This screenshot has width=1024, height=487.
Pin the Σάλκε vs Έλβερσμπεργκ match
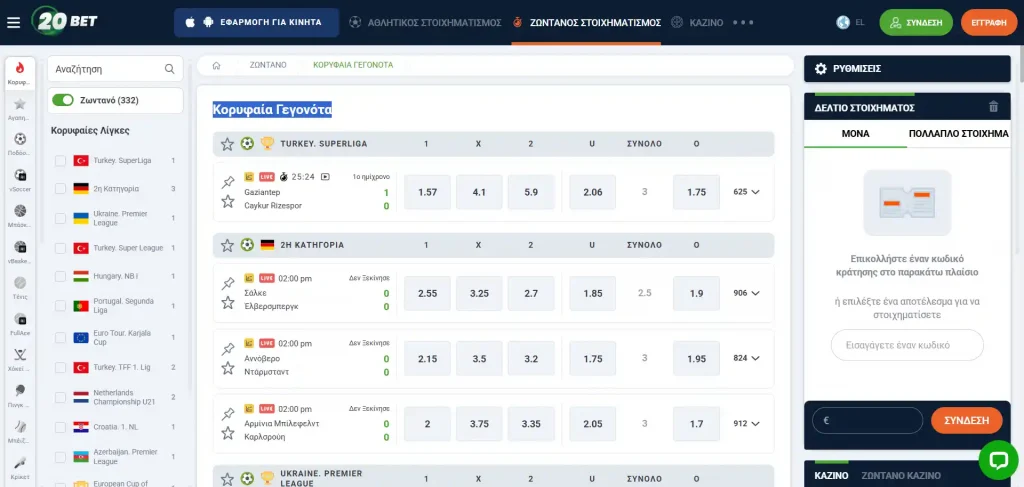click(228, 283)
